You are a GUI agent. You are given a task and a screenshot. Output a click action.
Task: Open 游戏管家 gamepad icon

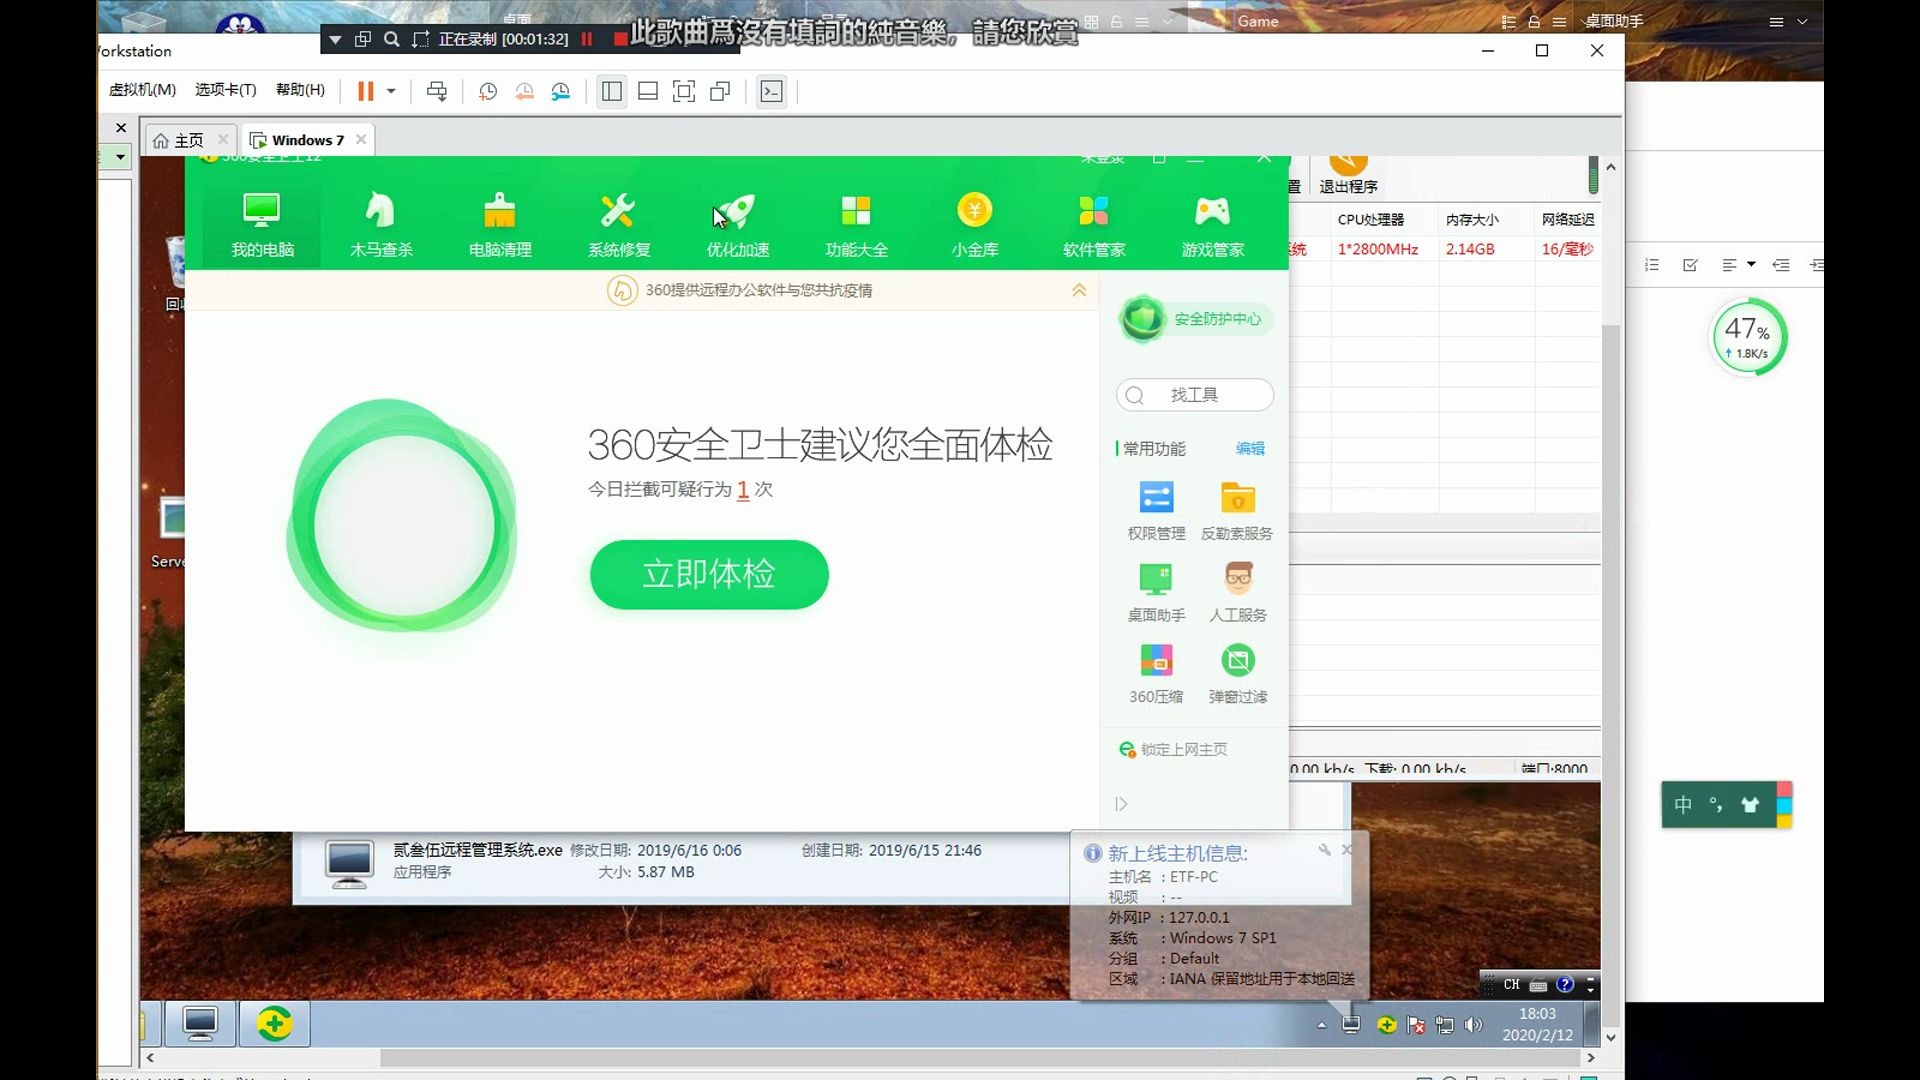click(x=1213, y=225)
